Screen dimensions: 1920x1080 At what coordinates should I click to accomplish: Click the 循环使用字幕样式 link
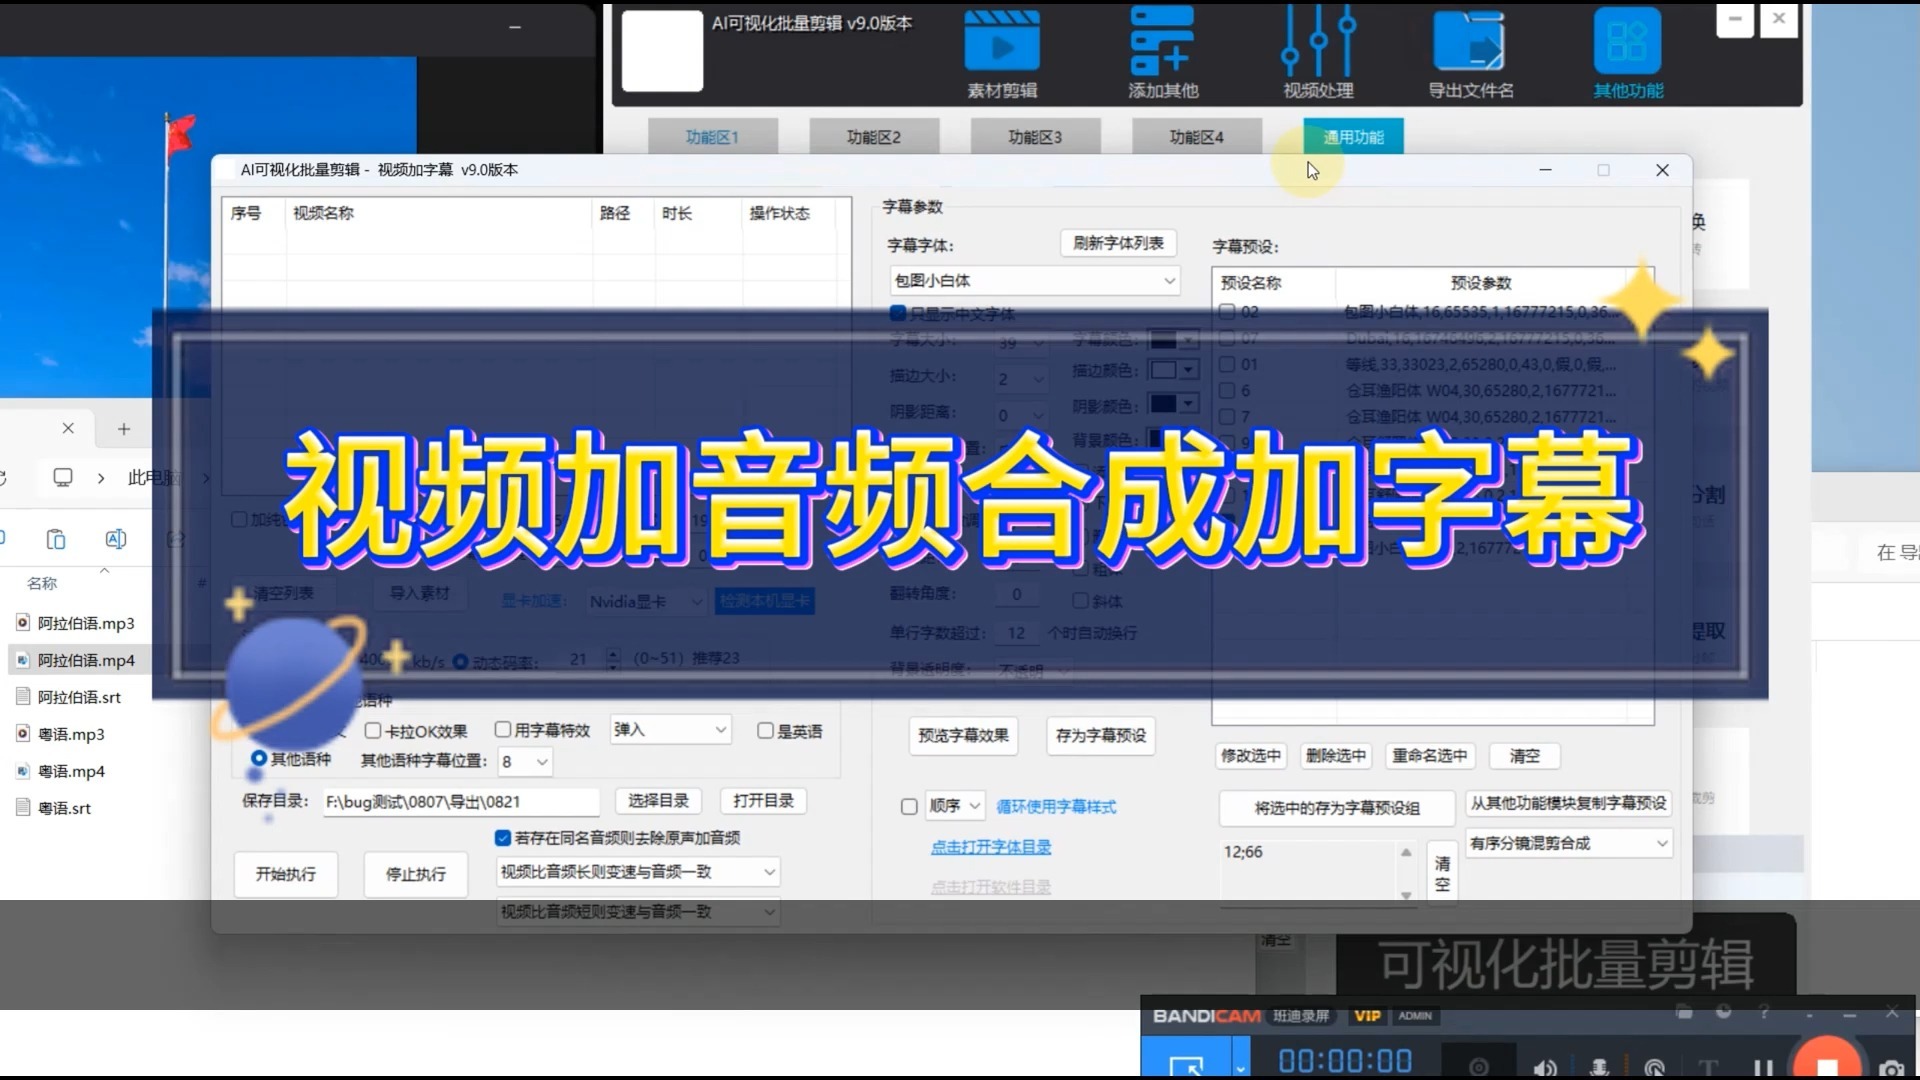click(1056, 807)
